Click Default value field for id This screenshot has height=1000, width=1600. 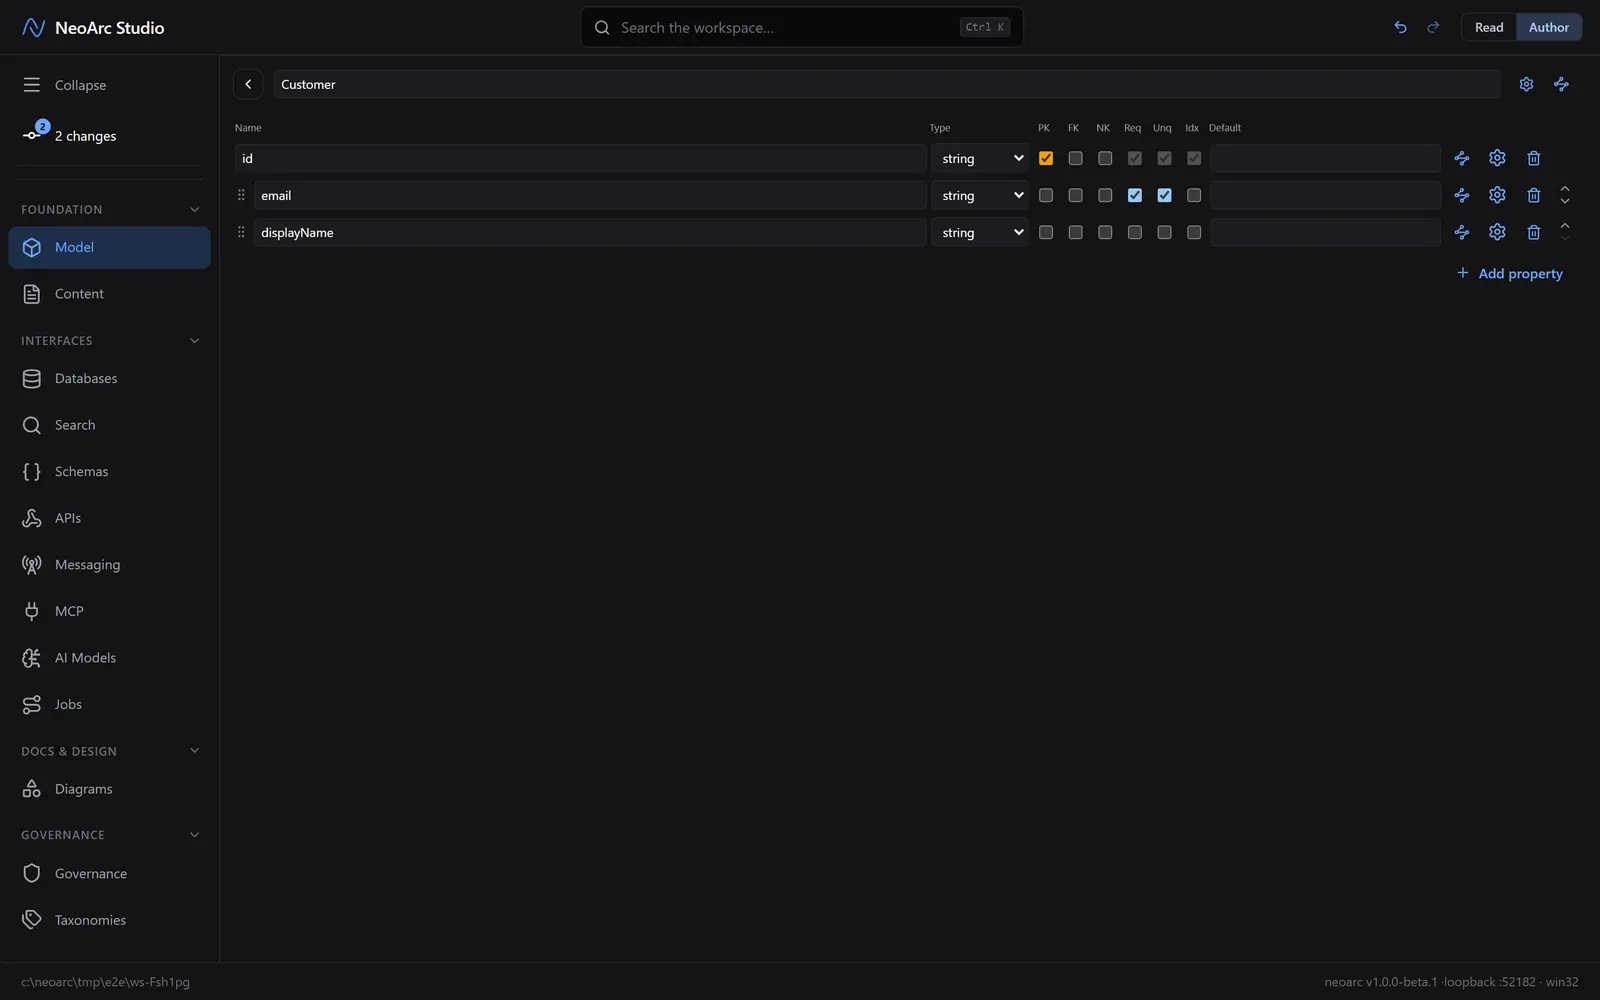click(1325, 158)
